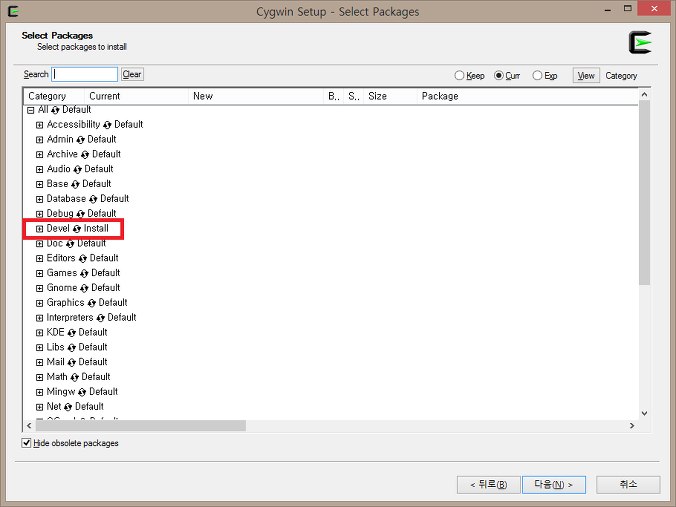676x507 pixels.
Task: Click the cycle icon next to KDE
Action: 72,333
